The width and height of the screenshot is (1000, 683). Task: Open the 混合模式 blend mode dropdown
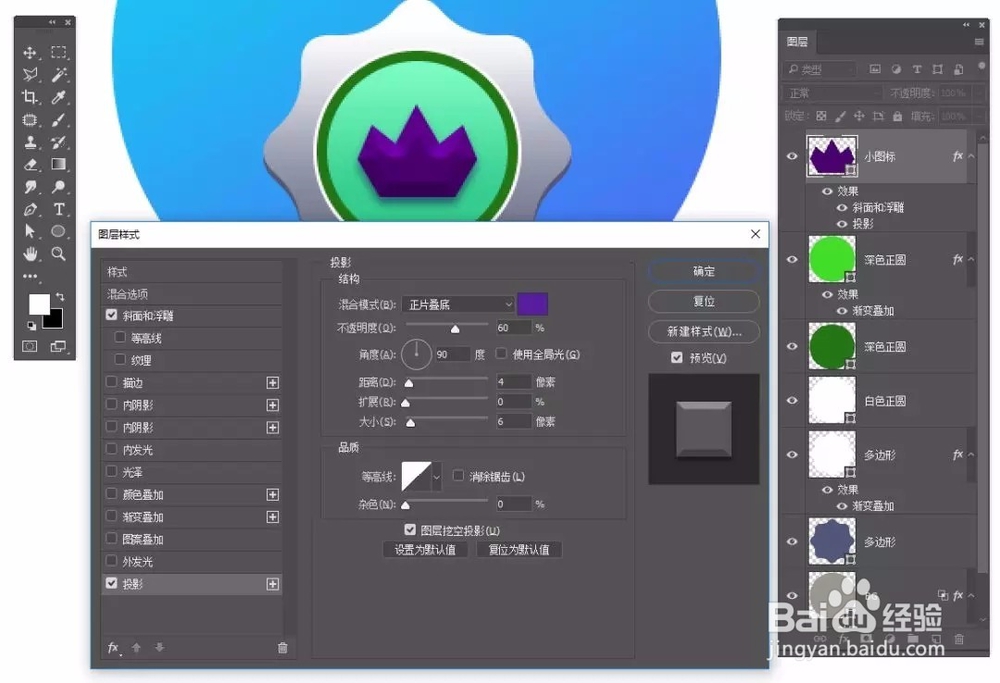pos(456,304)
